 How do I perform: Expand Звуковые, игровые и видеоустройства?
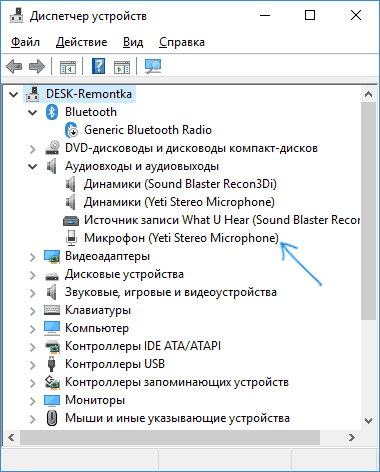click(33, 293)
